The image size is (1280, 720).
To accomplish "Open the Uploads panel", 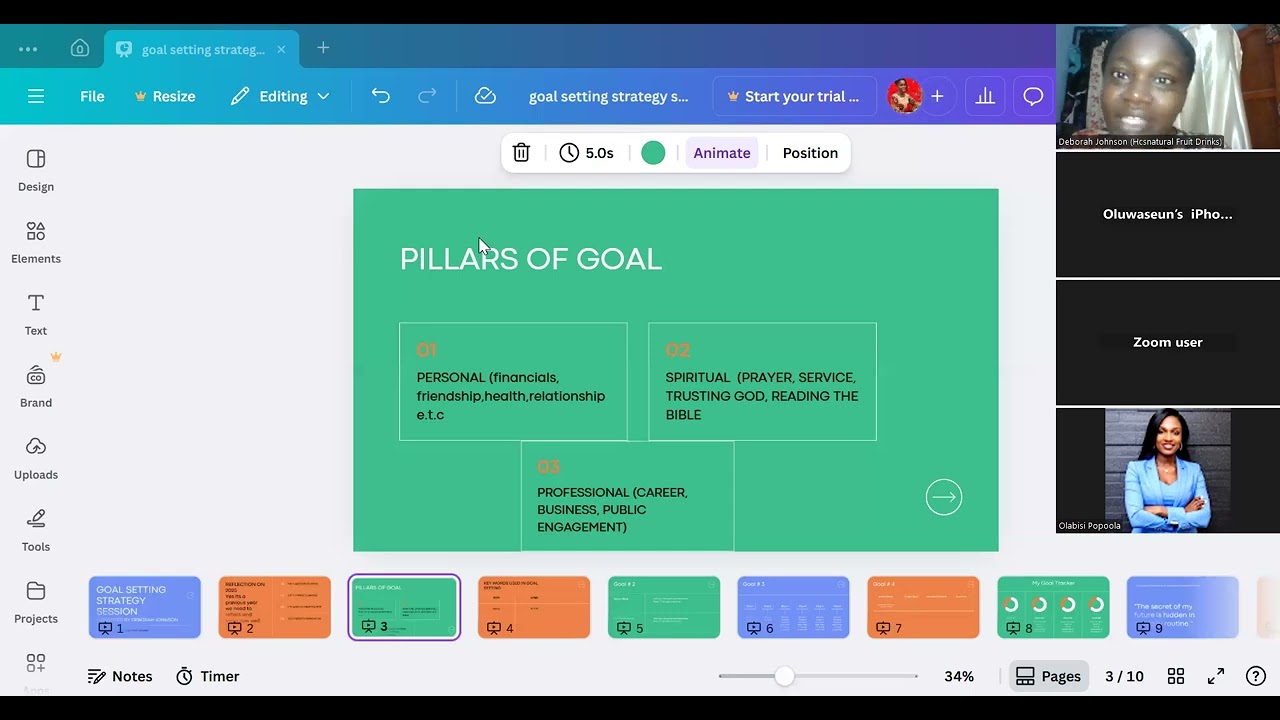I will (36, 458).
